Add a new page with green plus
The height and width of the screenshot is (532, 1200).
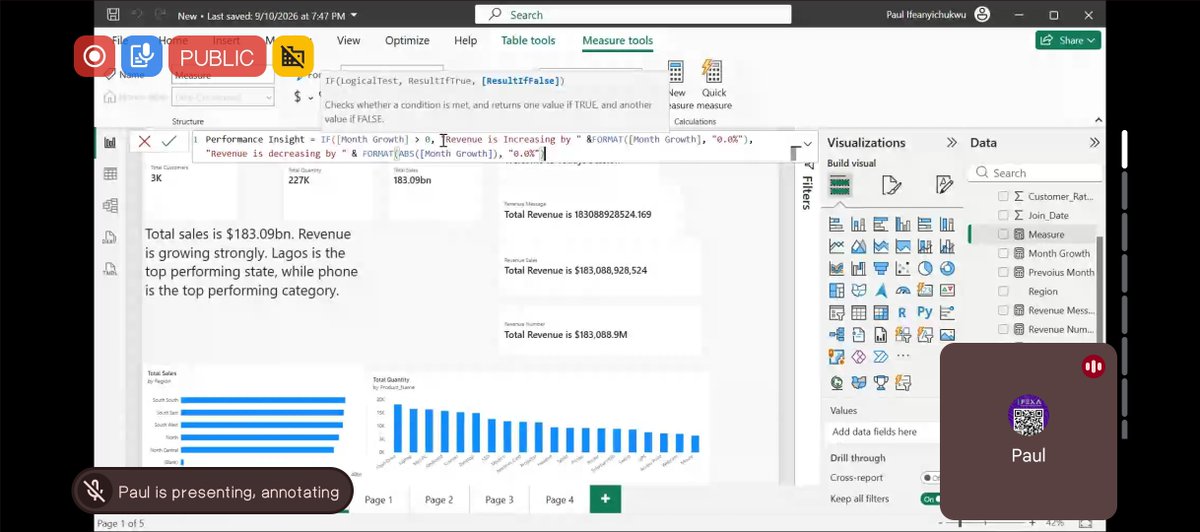(605, 498)
